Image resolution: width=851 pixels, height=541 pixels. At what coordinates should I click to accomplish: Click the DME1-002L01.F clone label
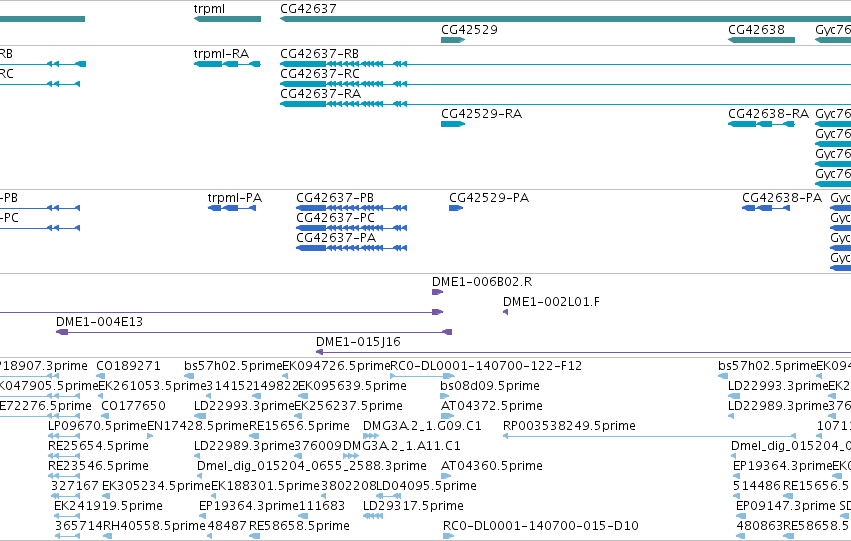(551, 302)
